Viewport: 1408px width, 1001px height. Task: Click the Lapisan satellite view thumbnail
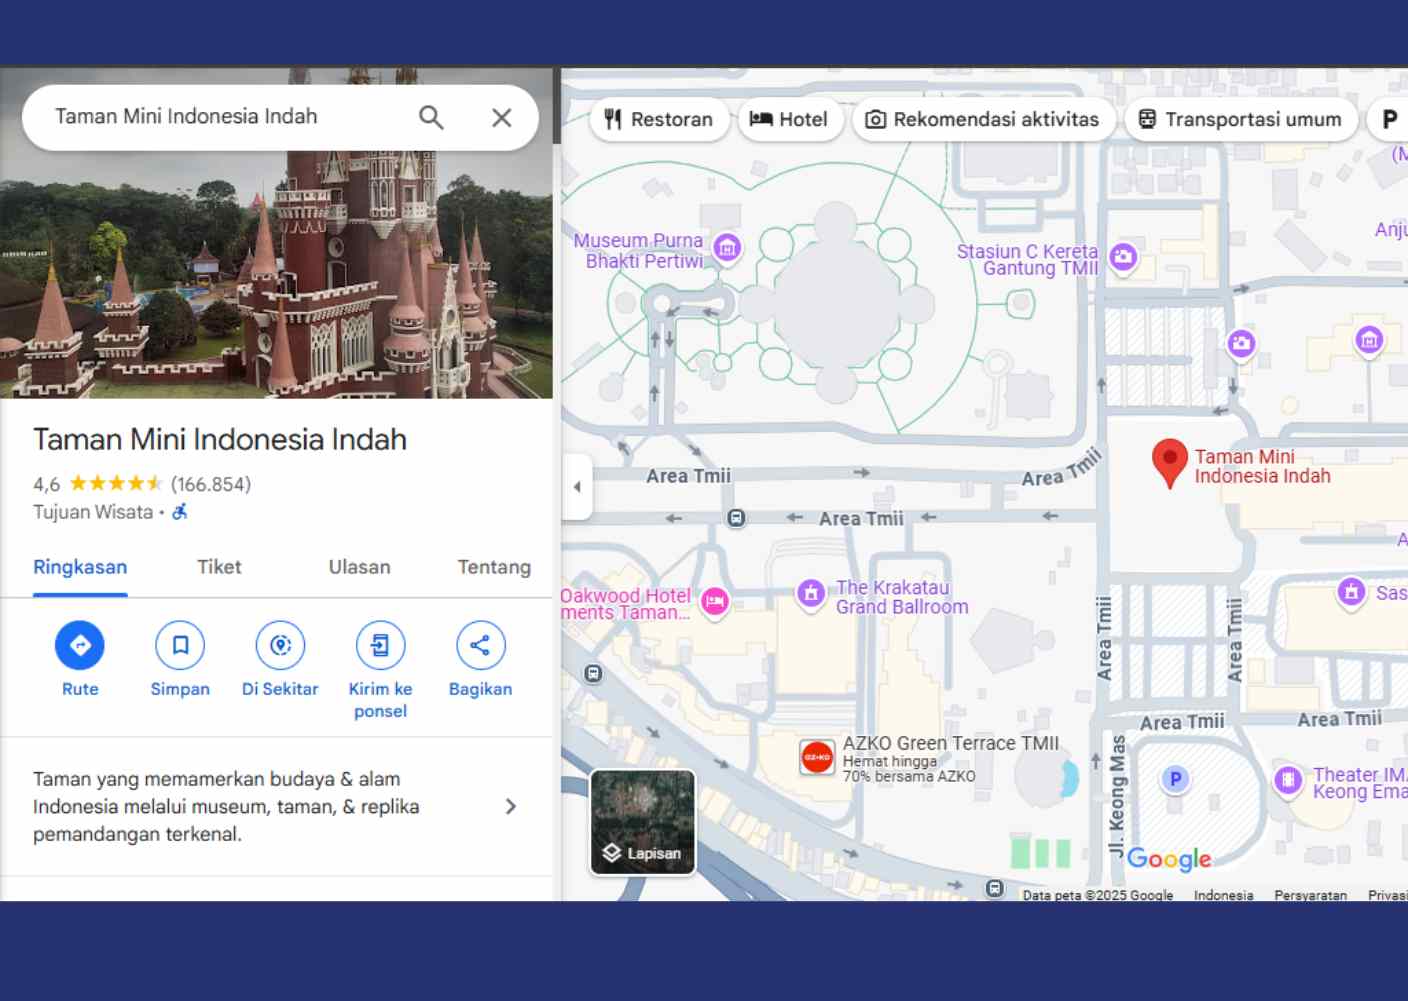[641, 822]
